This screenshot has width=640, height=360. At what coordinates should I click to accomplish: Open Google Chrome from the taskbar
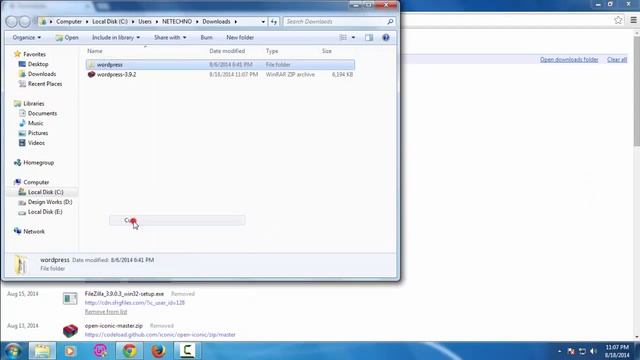click(x=129, y=351)
